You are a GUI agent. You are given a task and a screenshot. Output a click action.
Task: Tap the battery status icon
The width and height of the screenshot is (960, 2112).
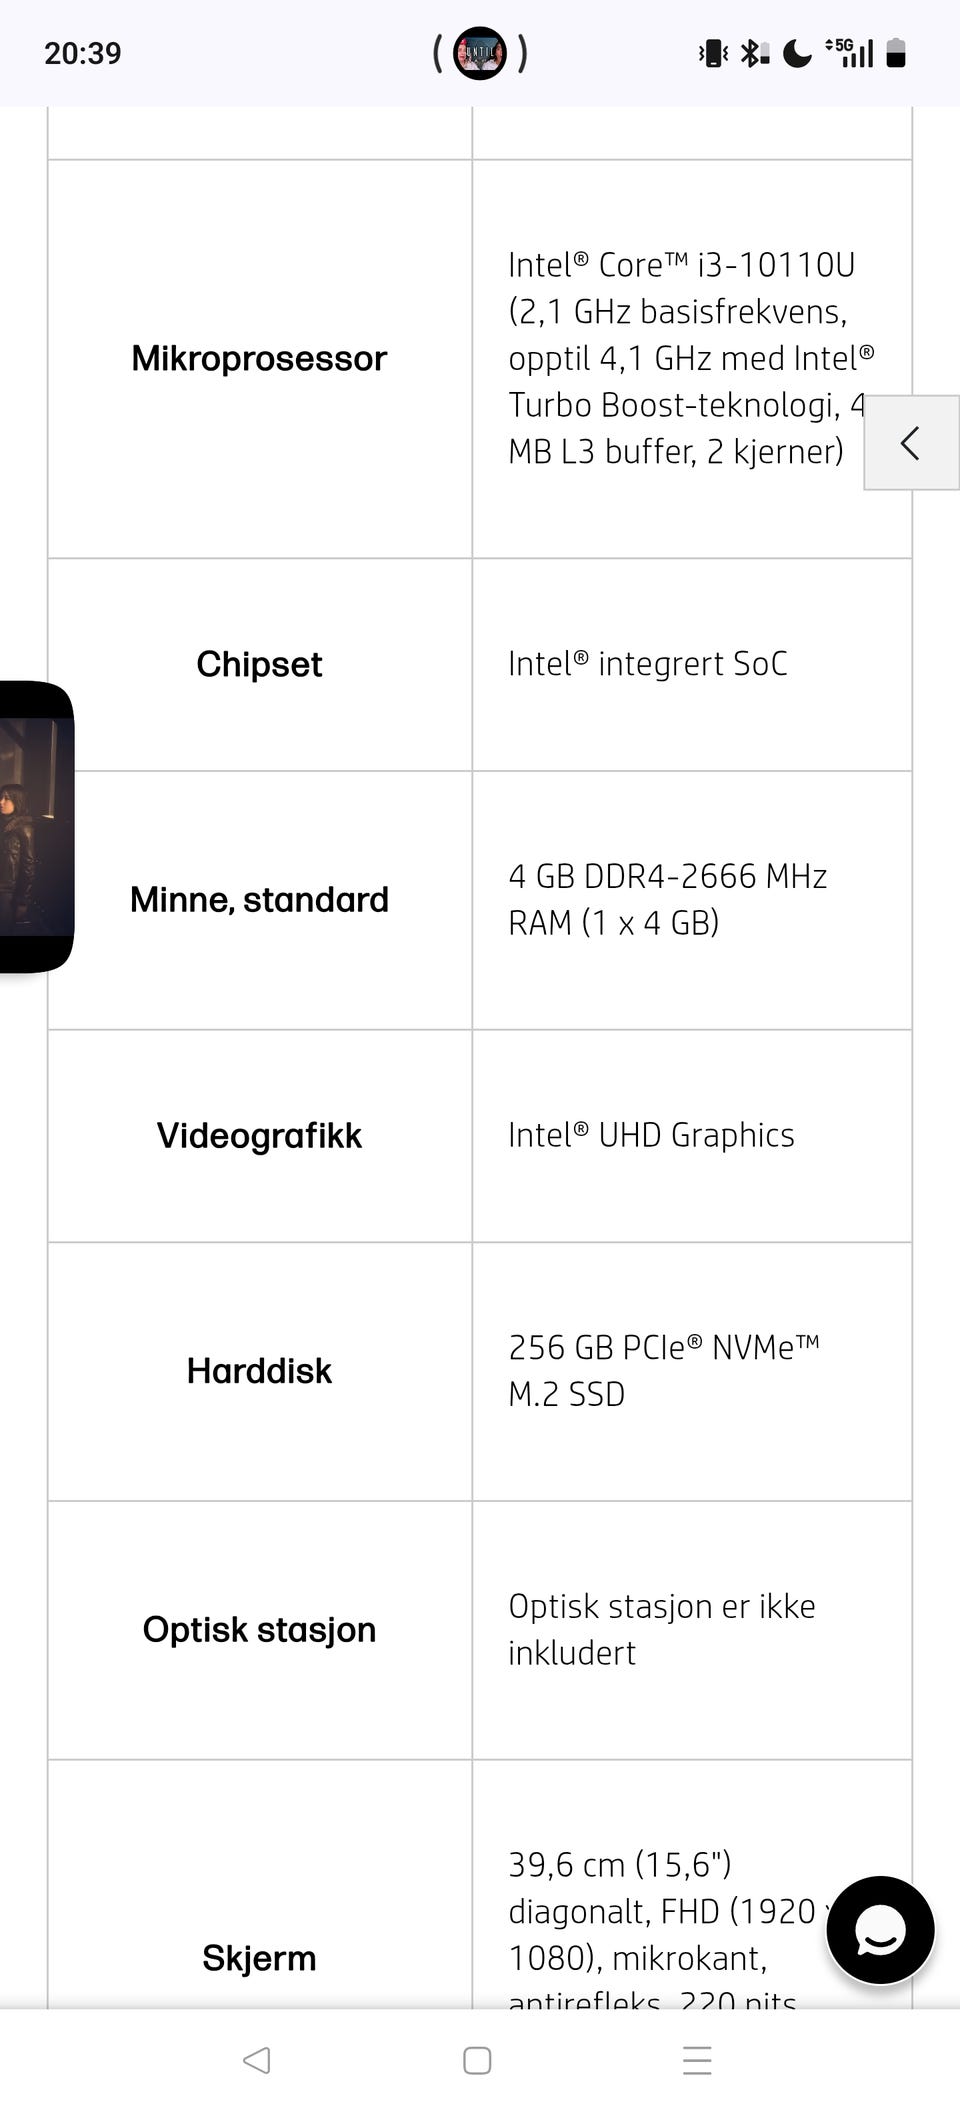896,53
